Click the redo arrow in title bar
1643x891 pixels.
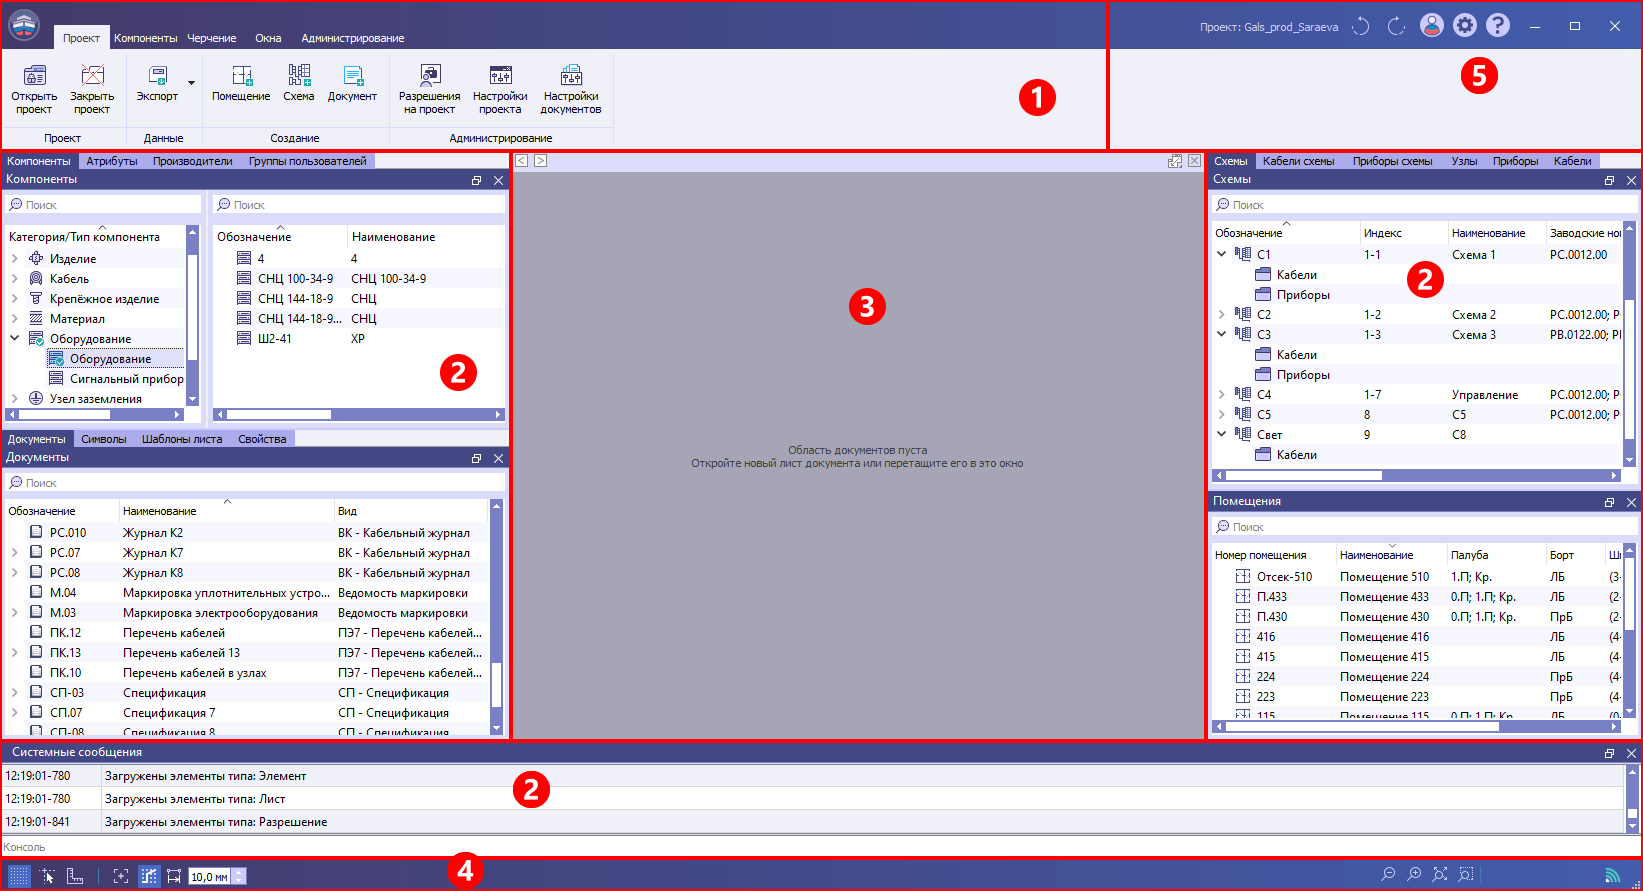coord(1396,26)
